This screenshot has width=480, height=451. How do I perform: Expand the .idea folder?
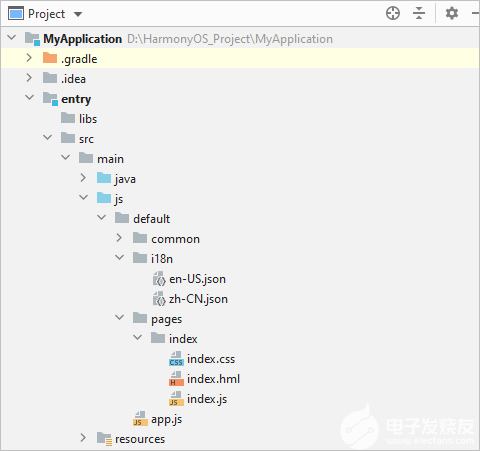[29, 78]
